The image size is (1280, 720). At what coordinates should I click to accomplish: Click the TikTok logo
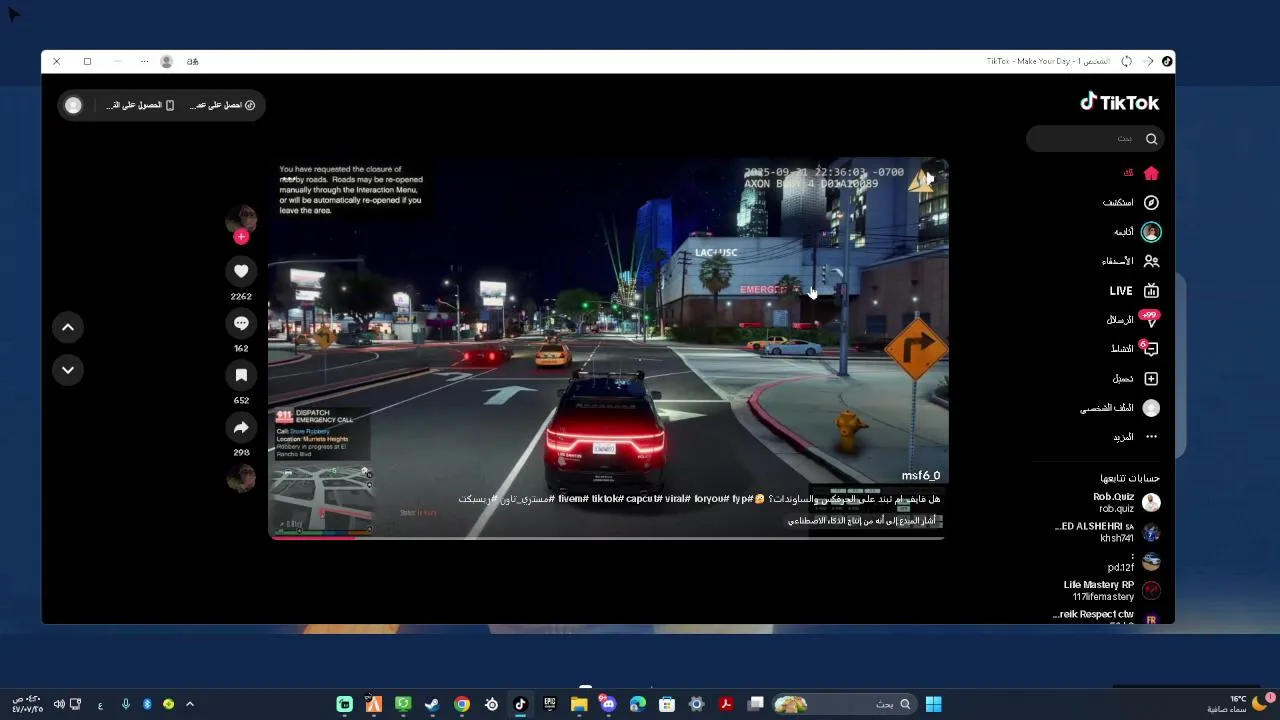point(1119,102)
